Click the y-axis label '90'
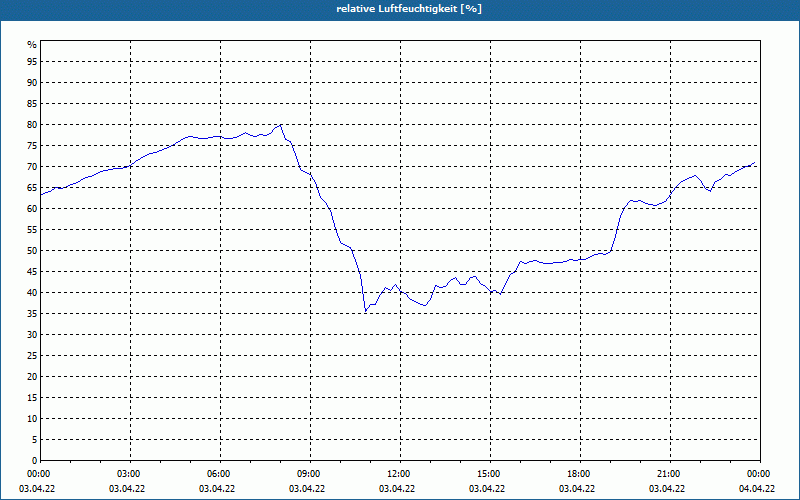Screen dimensions: 800x500 tap(32, 83)
